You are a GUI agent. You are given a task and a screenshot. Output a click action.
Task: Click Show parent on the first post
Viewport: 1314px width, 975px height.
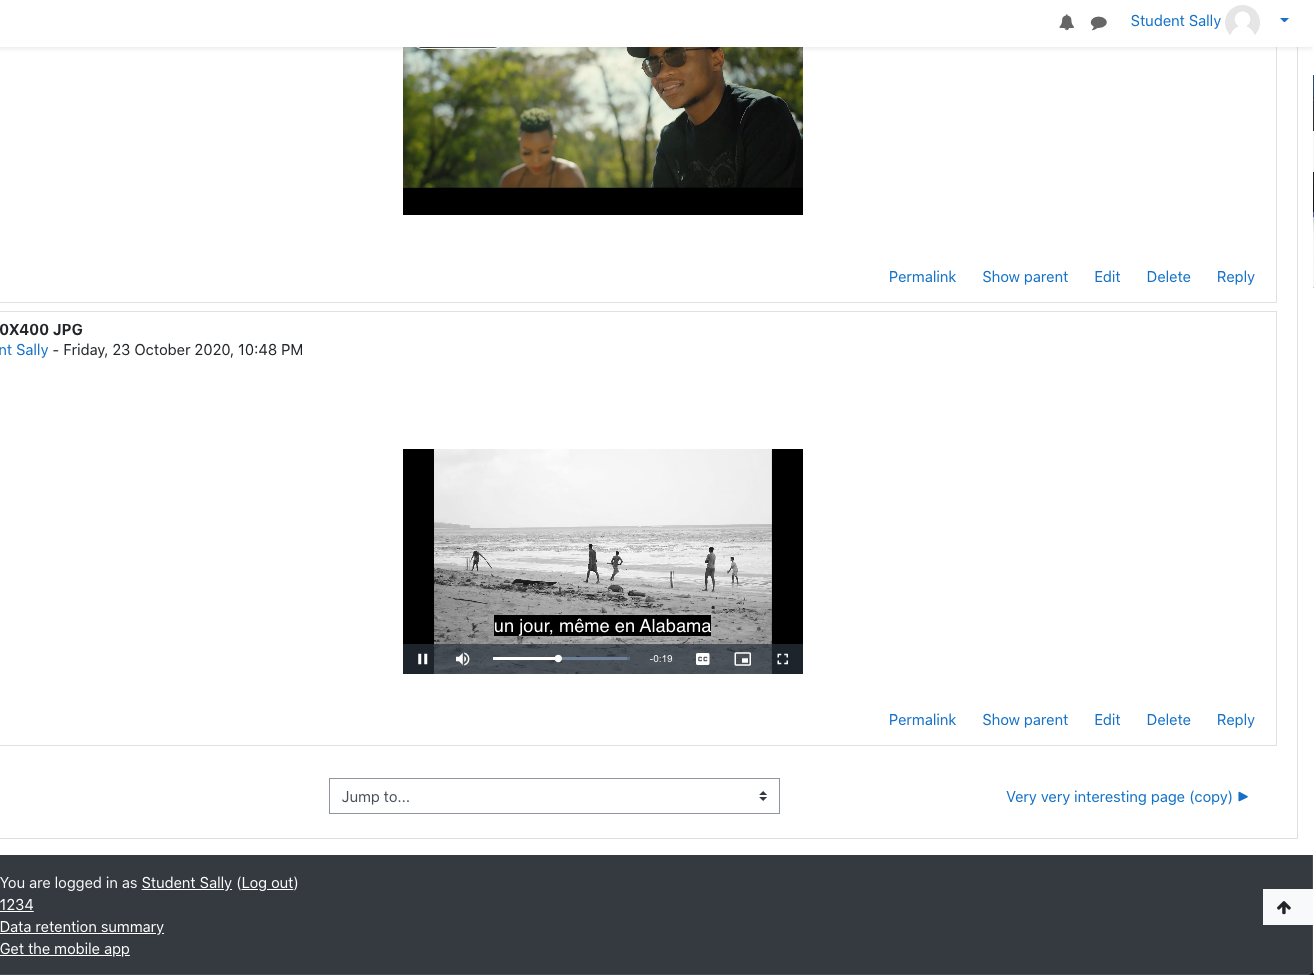(1025, 277)
